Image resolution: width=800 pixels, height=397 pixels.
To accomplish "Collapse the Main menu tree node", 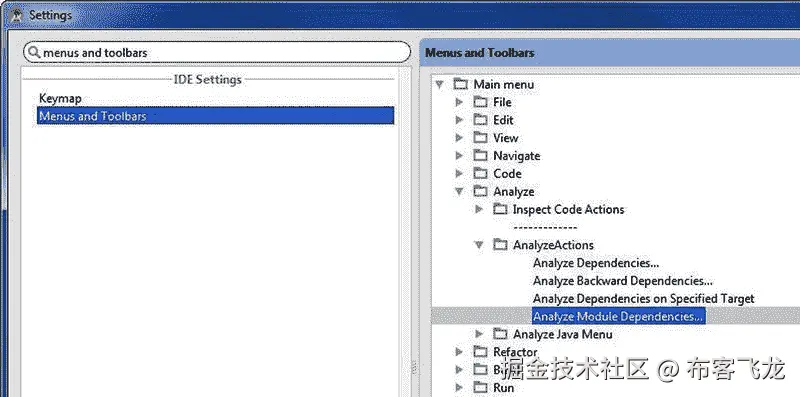I will point(439,84).
